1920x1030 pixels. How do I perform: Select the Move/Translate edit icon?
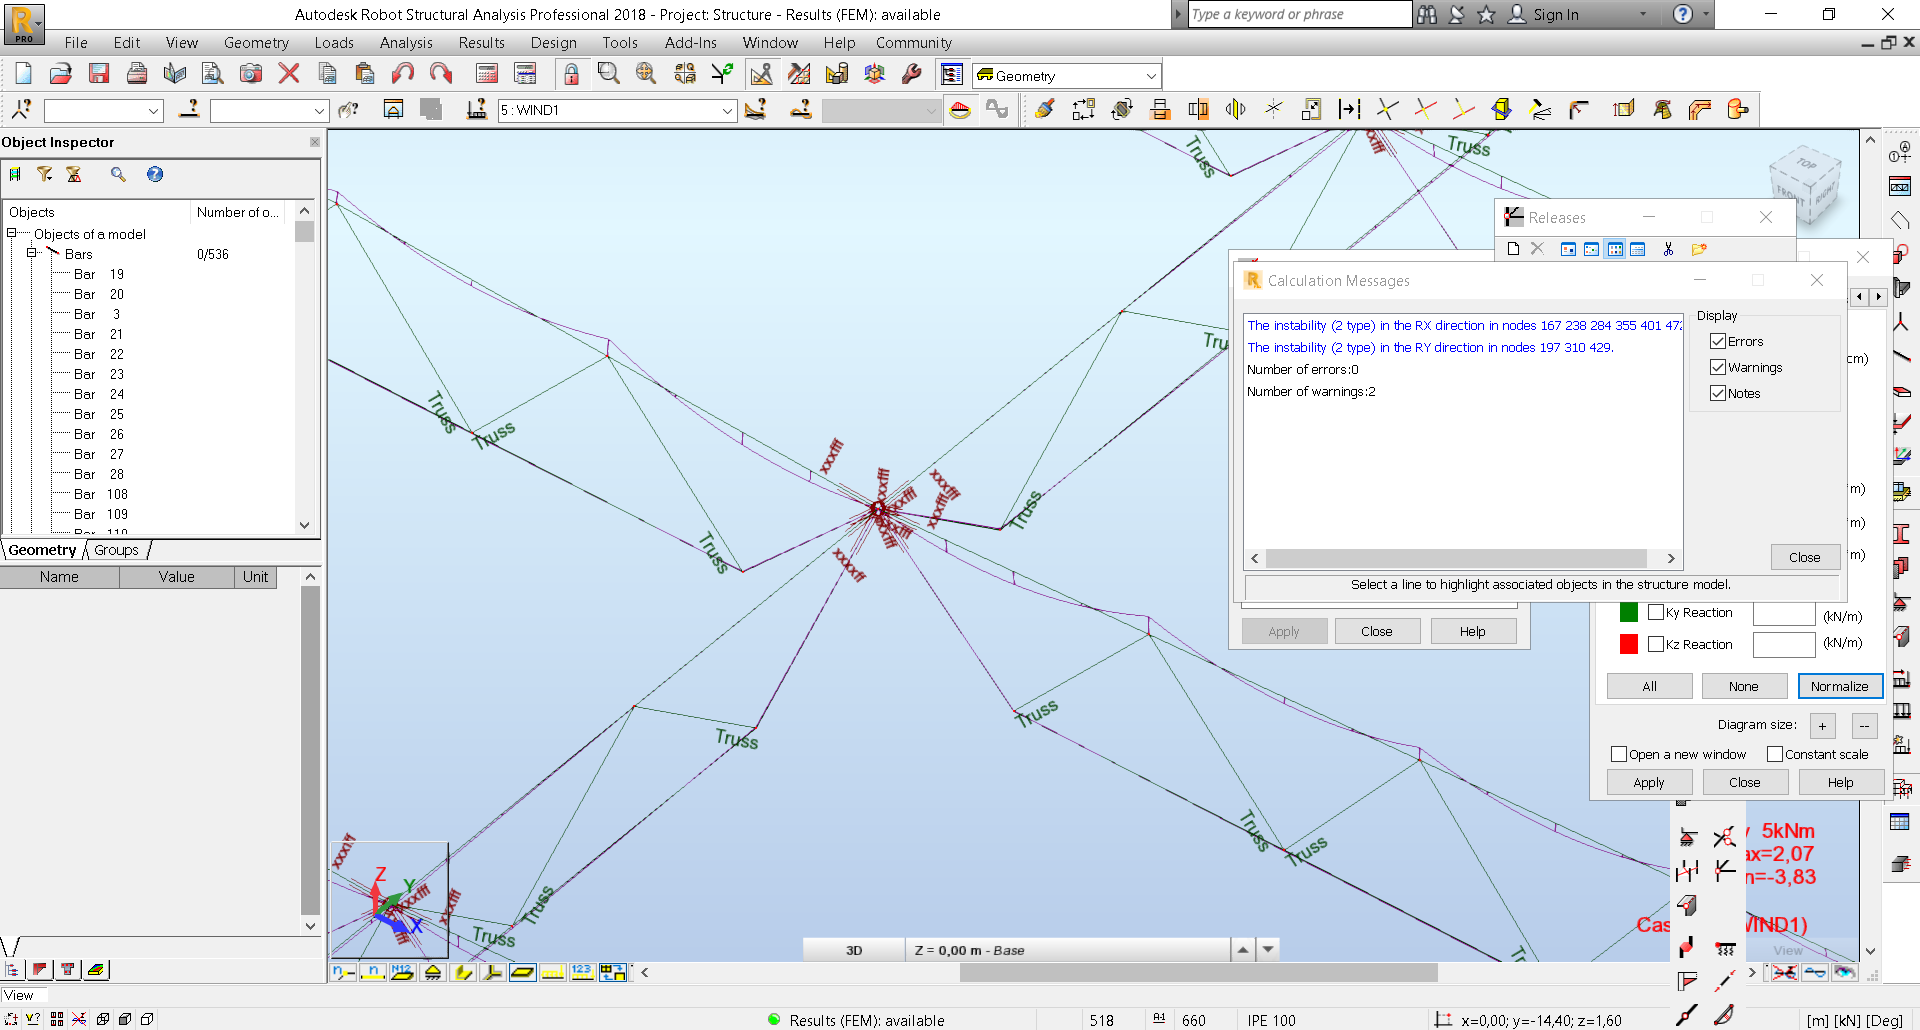1083,109
